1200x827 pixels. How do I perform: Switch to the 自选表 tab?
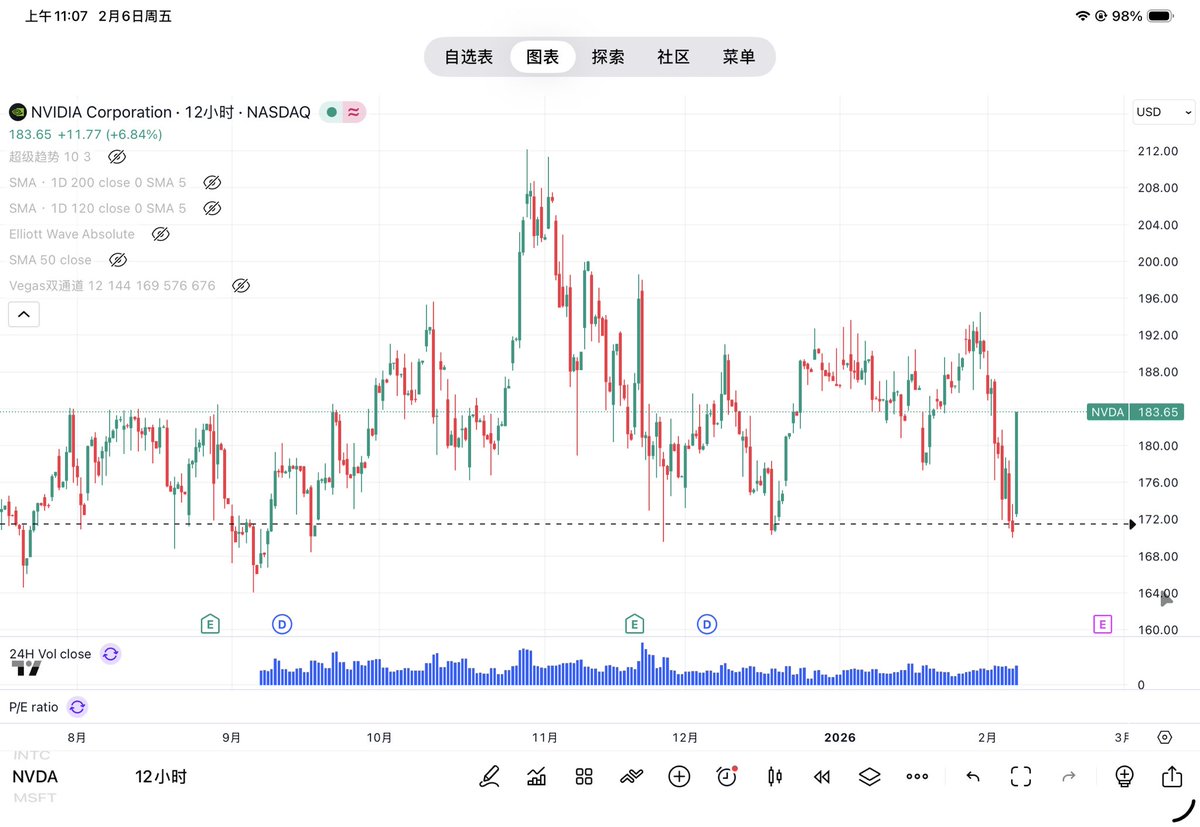[x=469, y=57]
